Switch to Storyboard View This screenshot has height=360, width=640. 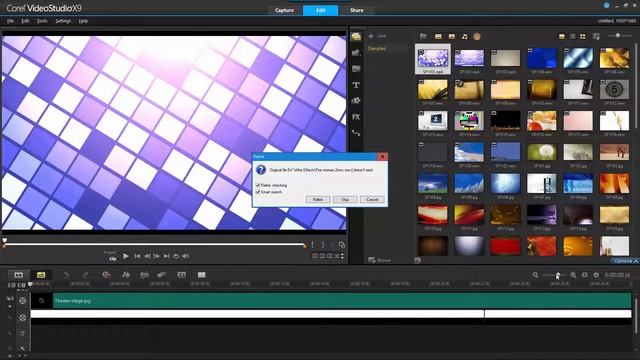(19, 275)
